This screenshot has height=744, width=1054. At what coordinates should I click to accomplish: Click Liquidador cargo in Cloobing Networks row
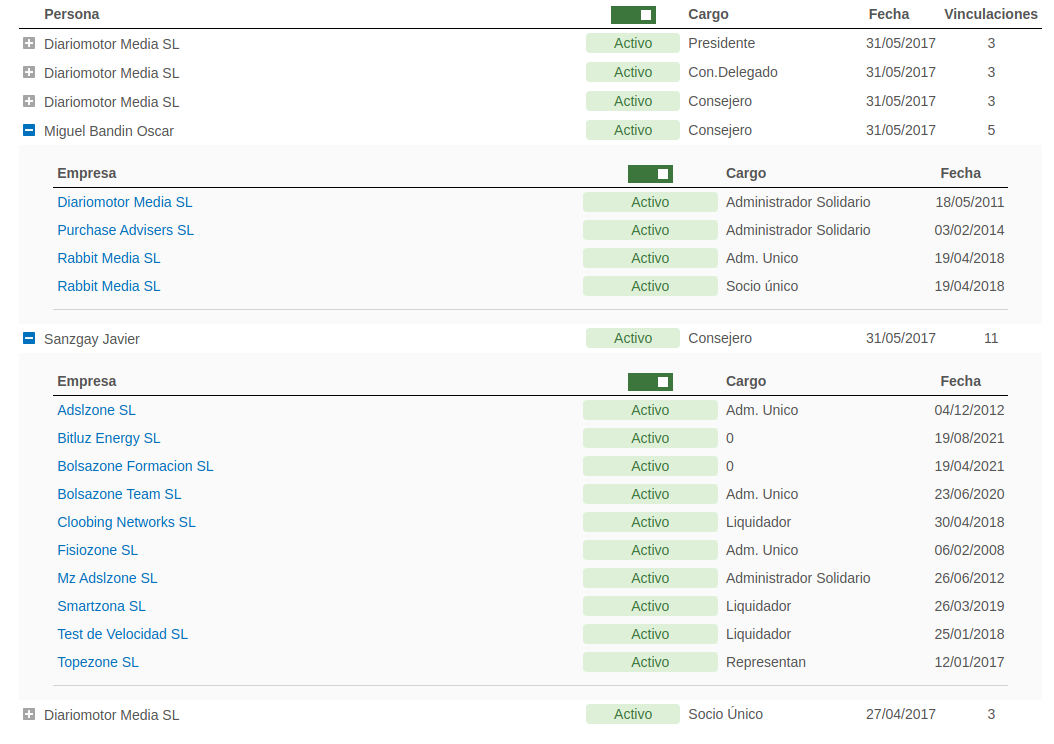point(758,522)
